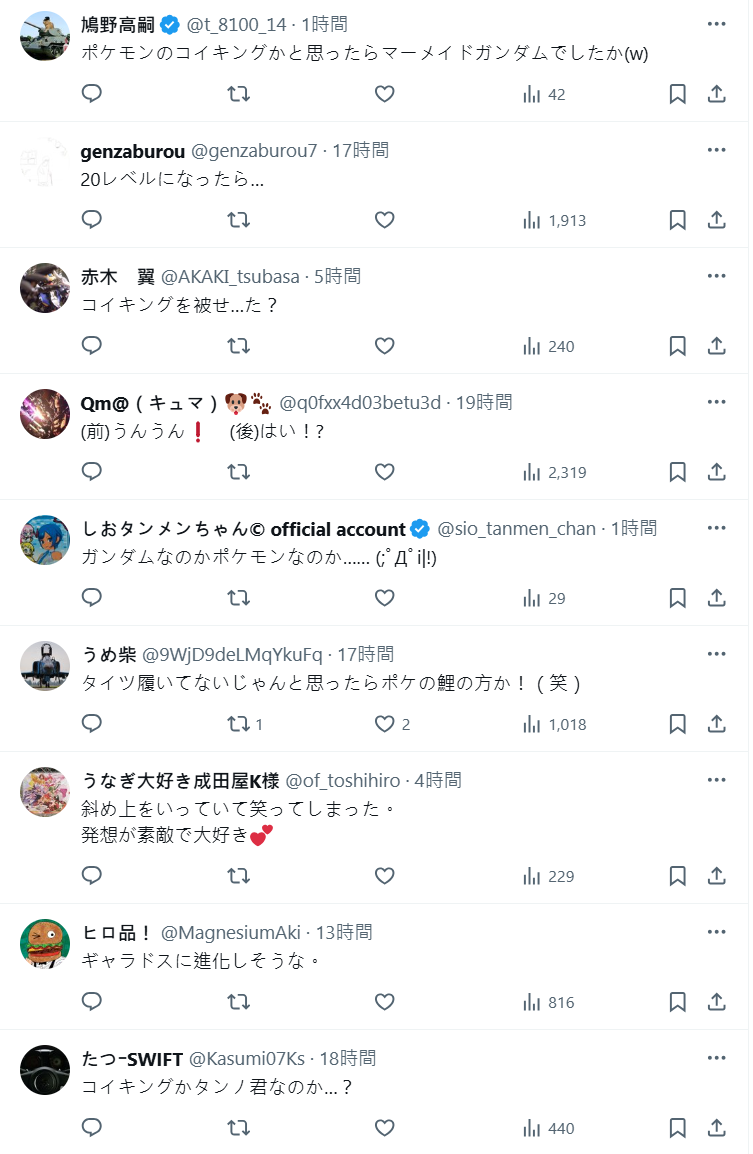Share たつ-SWIFT's tweet
Viewport: 753px width, 1154px height.
click(x=717, y=1128)
